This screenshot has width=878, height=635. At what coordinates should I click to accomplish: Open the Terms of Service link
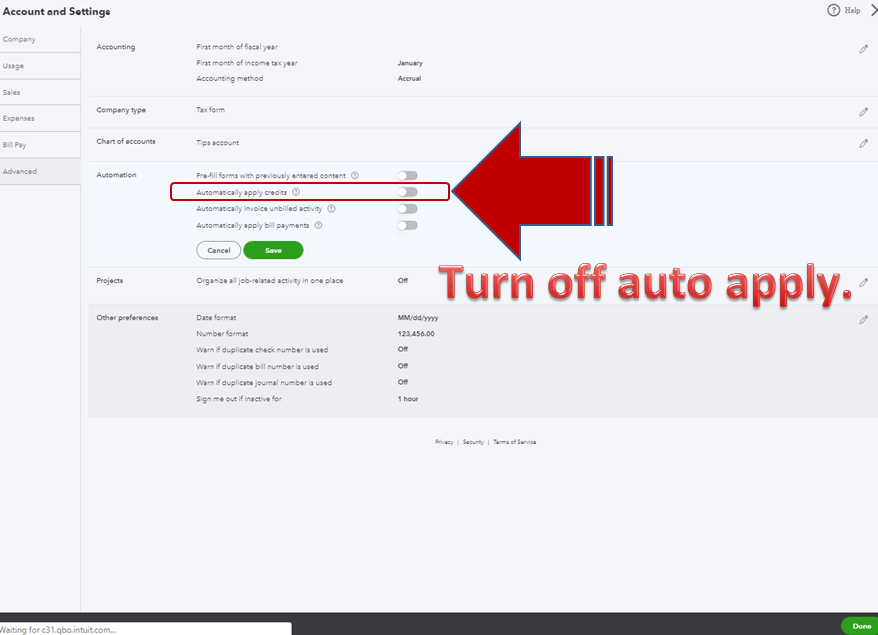click(515, 442)
